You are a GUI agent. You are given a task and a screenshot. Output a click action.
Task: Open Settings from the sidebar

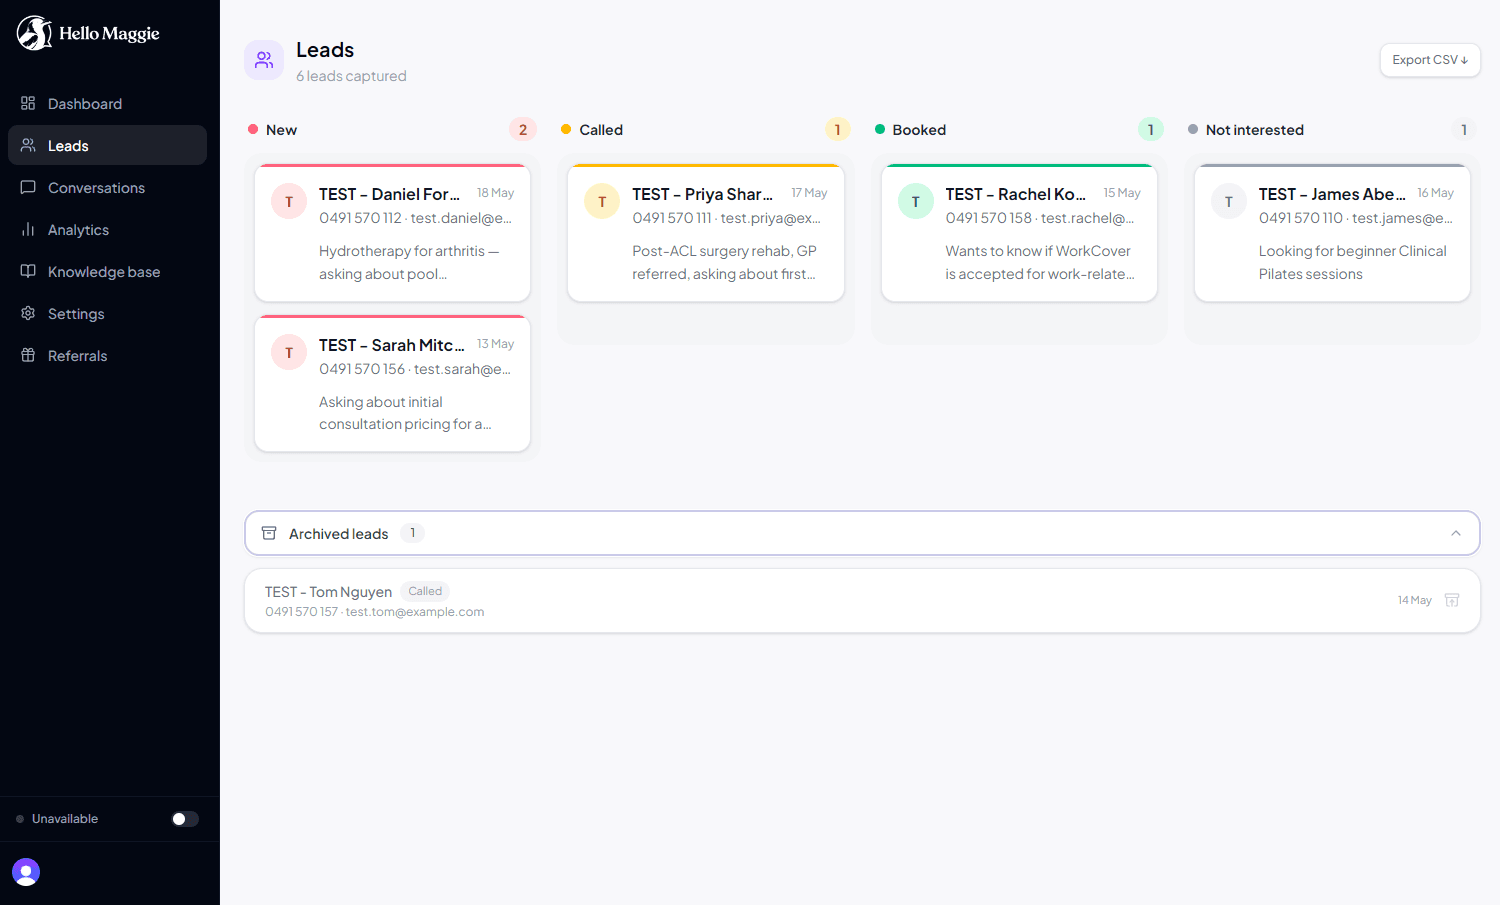[x=107, y=313]
